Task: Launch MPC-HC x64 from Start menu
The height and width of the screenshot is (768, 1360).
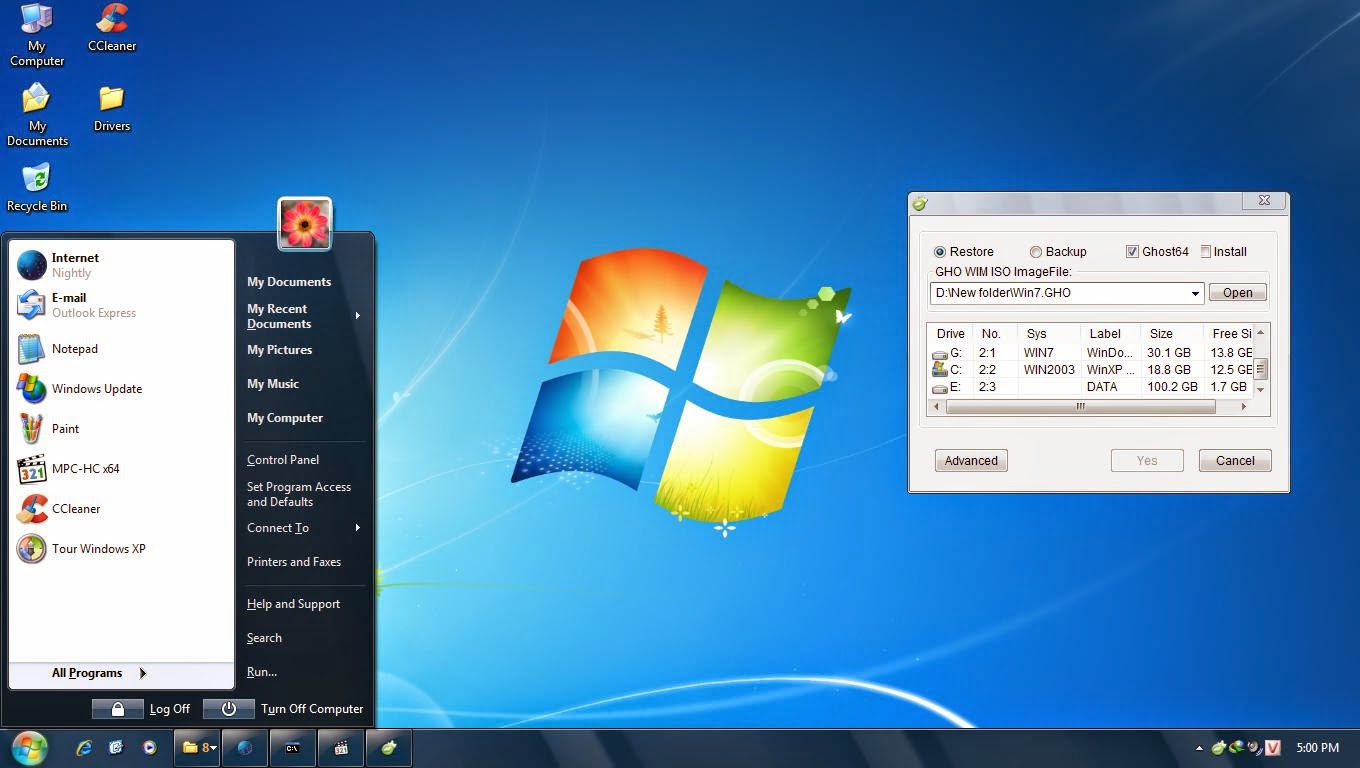Action: click(85, 468)
